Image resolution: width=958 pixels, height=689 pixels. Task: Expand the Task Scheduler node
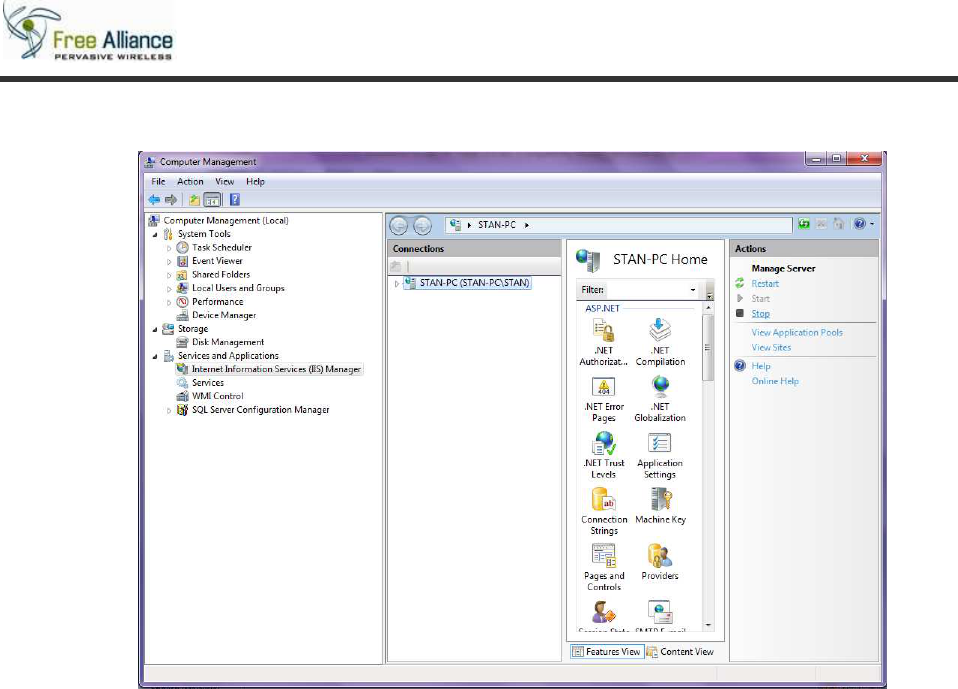pyautogui.click(x=169, y=248)
